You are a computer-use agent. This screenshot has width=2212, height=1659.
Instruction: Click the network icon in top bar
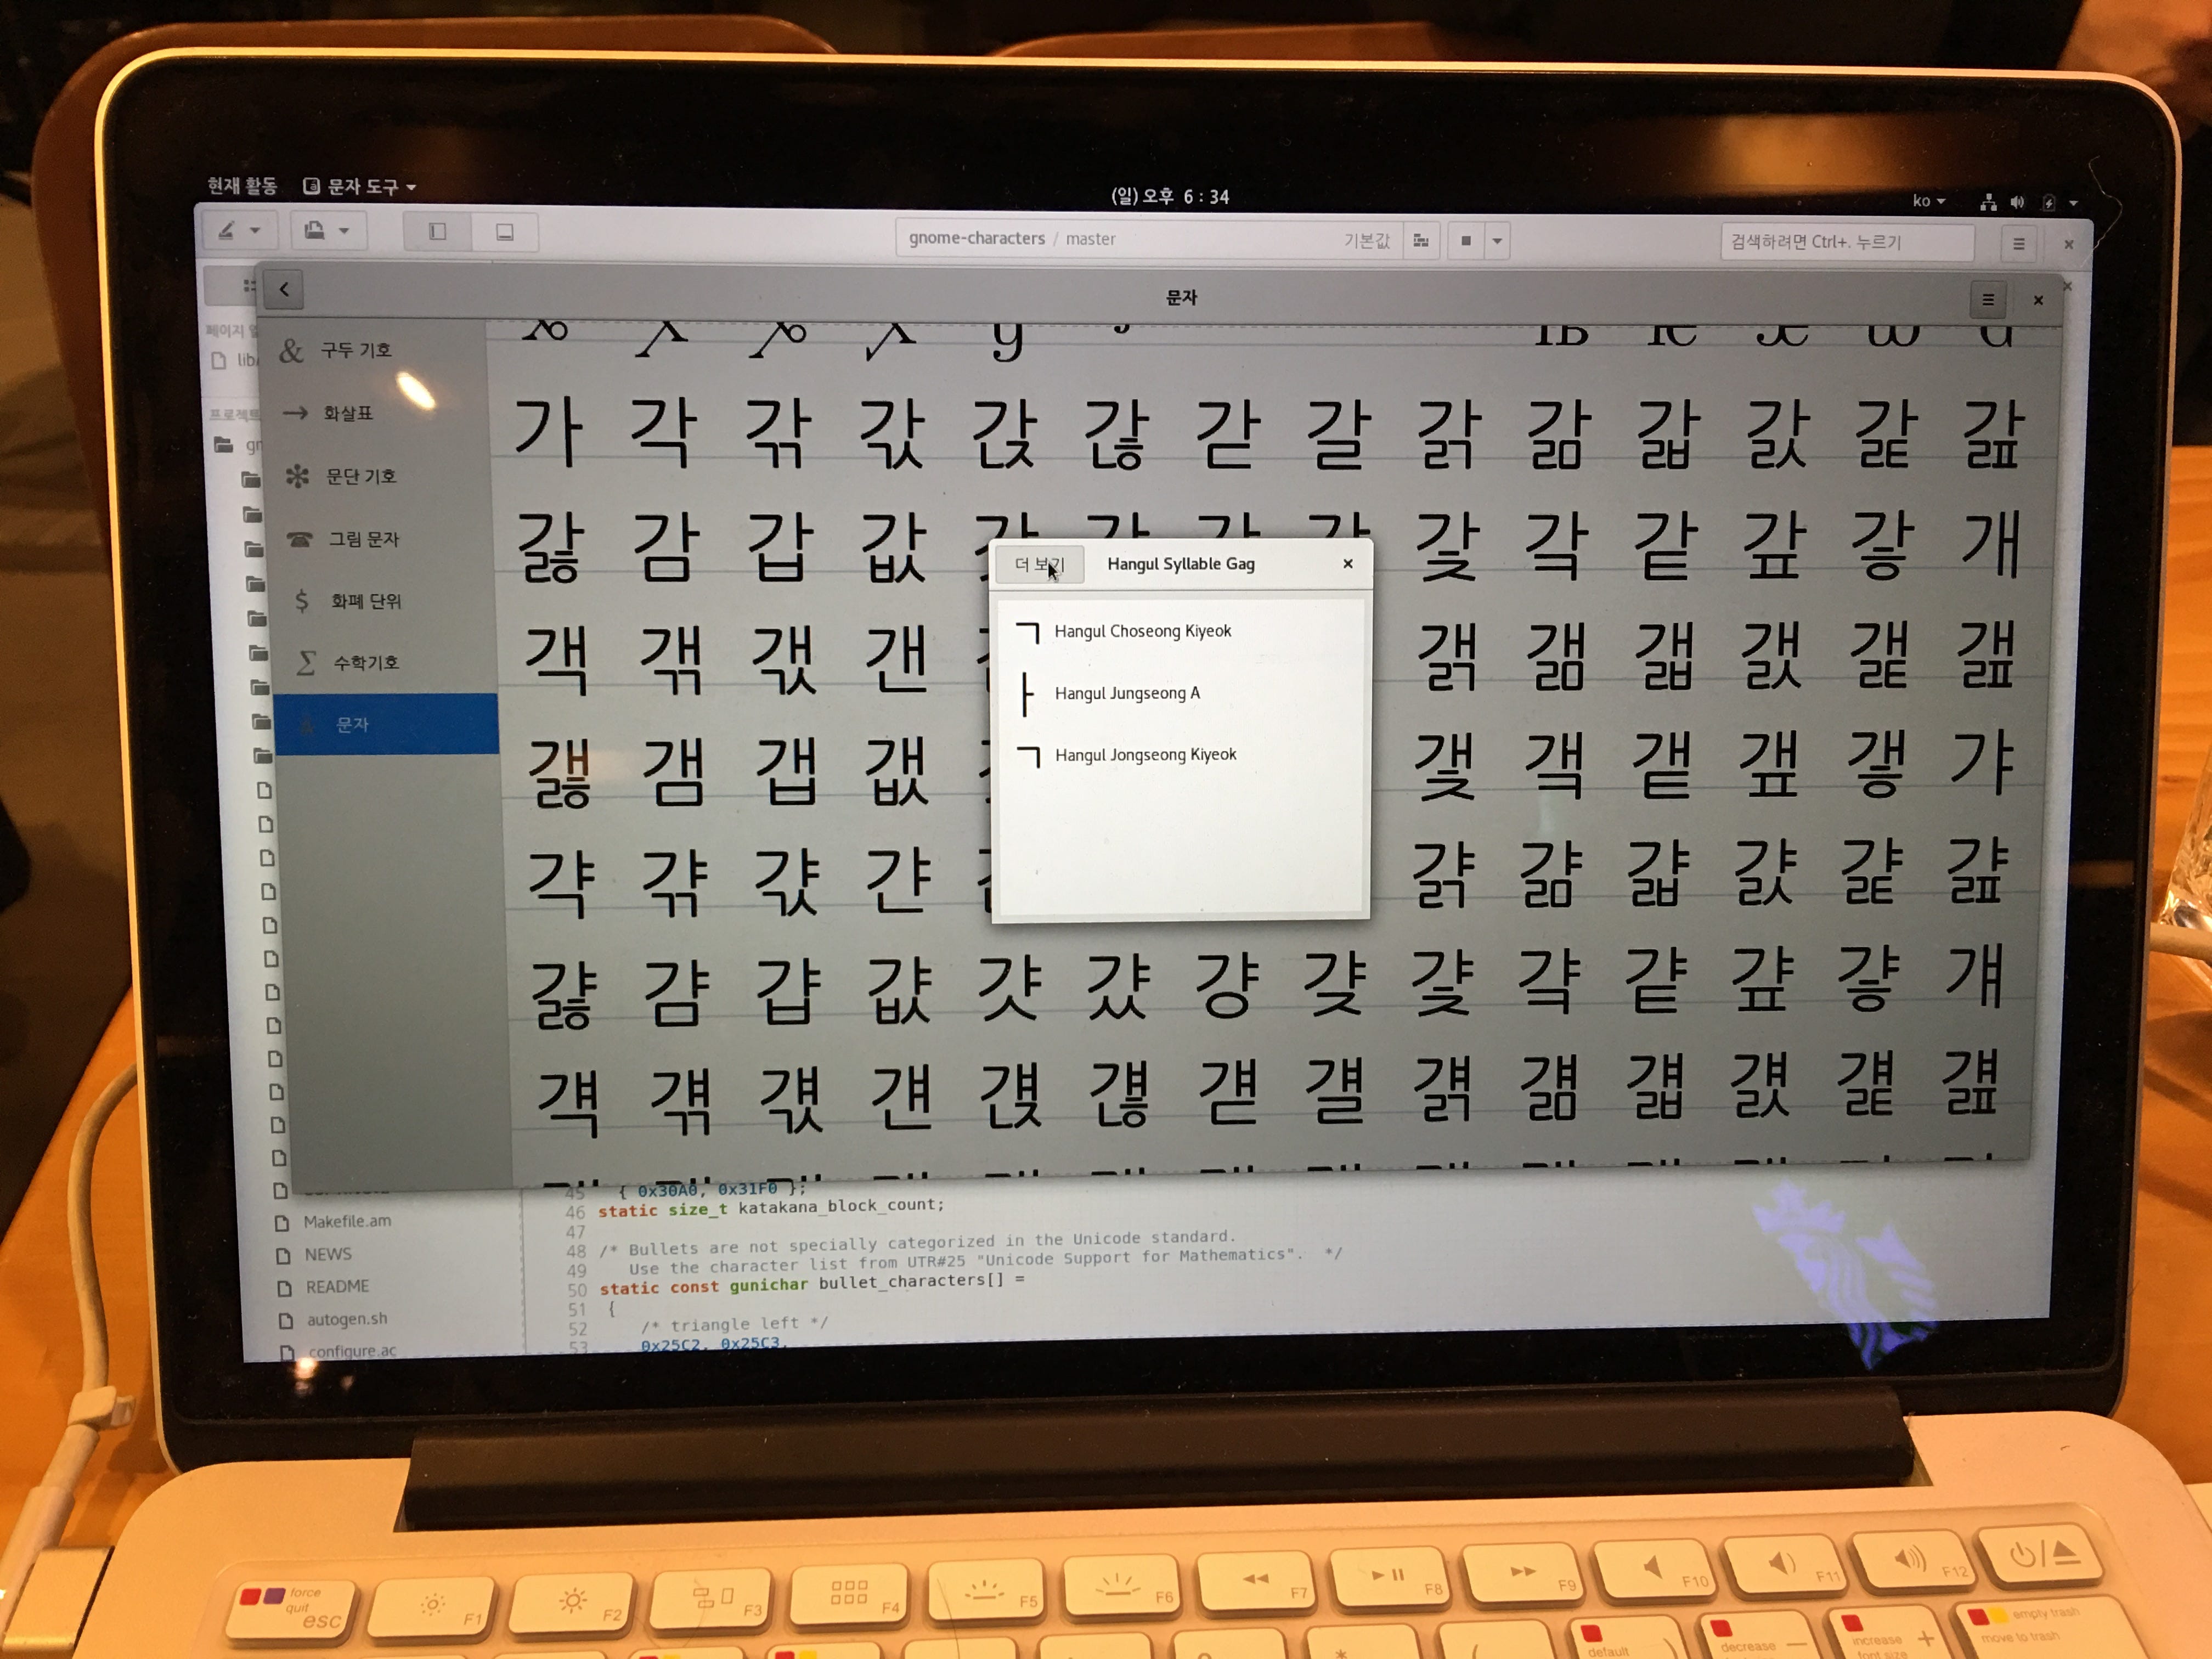(x=1988, y=203)
